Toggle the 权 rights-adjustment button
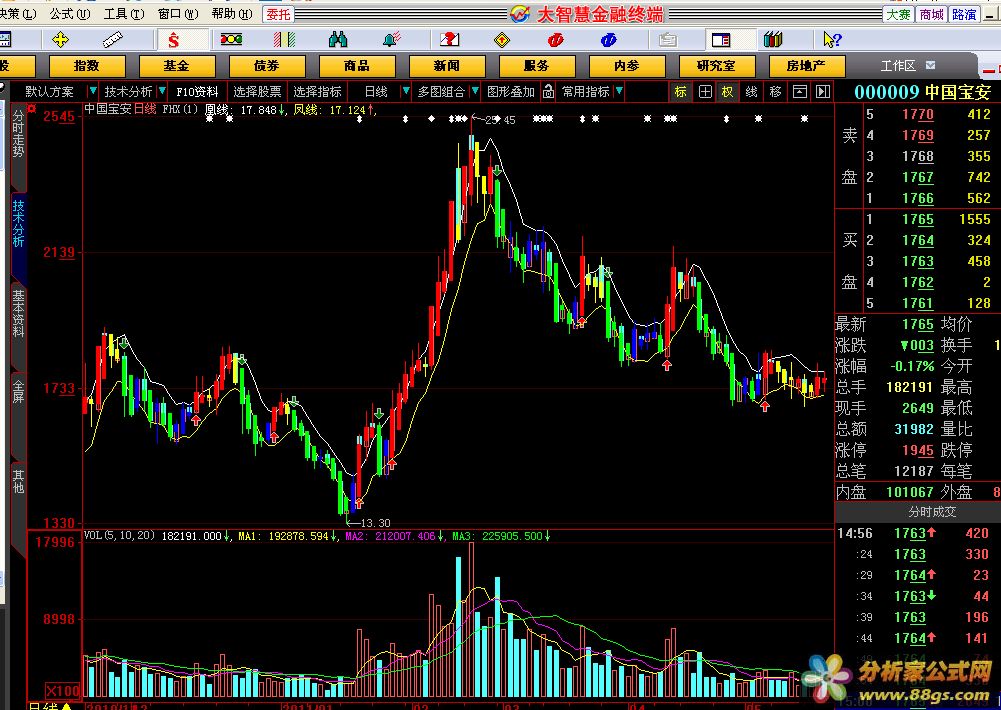The width and height of the screenshot is (1001, 710). point(728,92)
